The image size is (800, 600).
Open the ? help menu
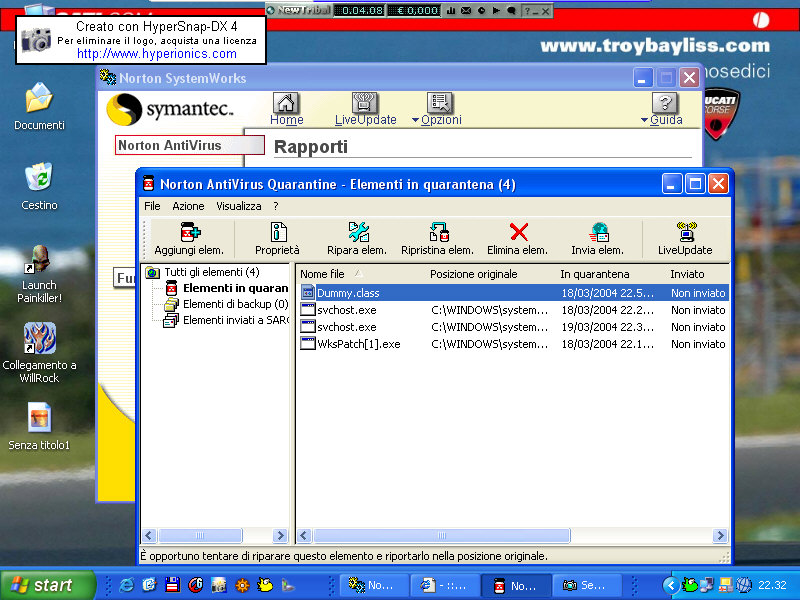click(276, 206)
